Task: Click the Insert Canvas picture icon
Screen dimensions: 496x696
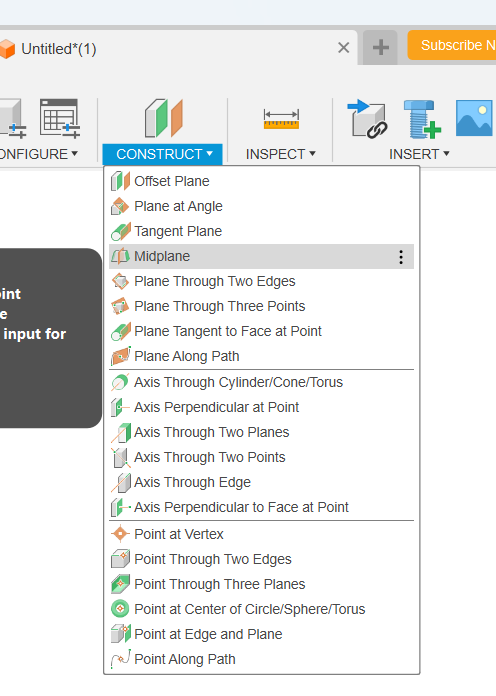Action: pyautogui.click(x=475, y=118)
